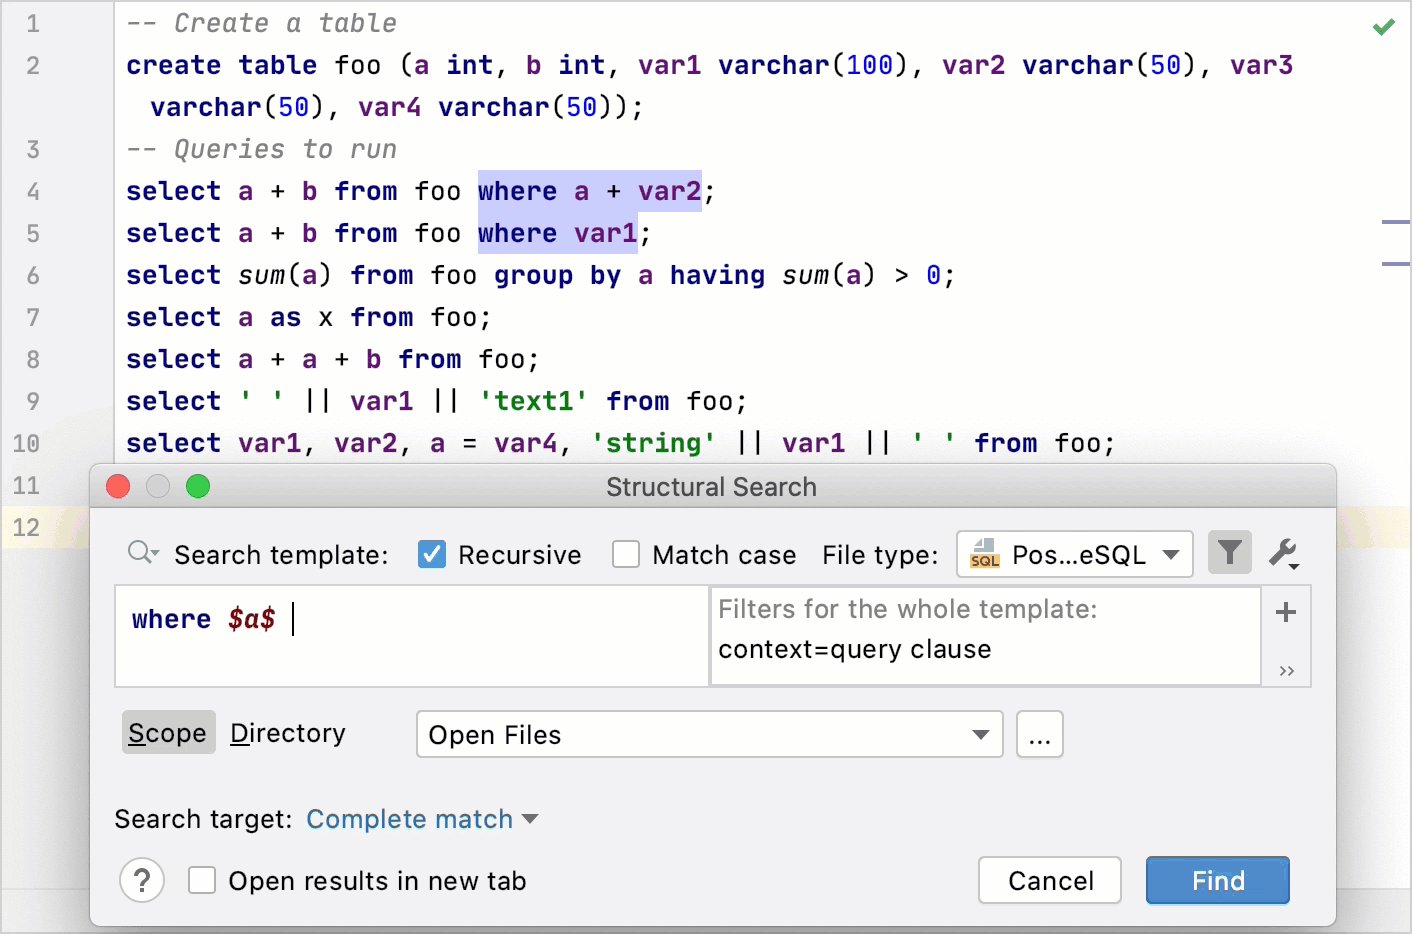Click the SQL icon in the File type selector
This screenshot has width=1412, height=934.
[984, 553]
